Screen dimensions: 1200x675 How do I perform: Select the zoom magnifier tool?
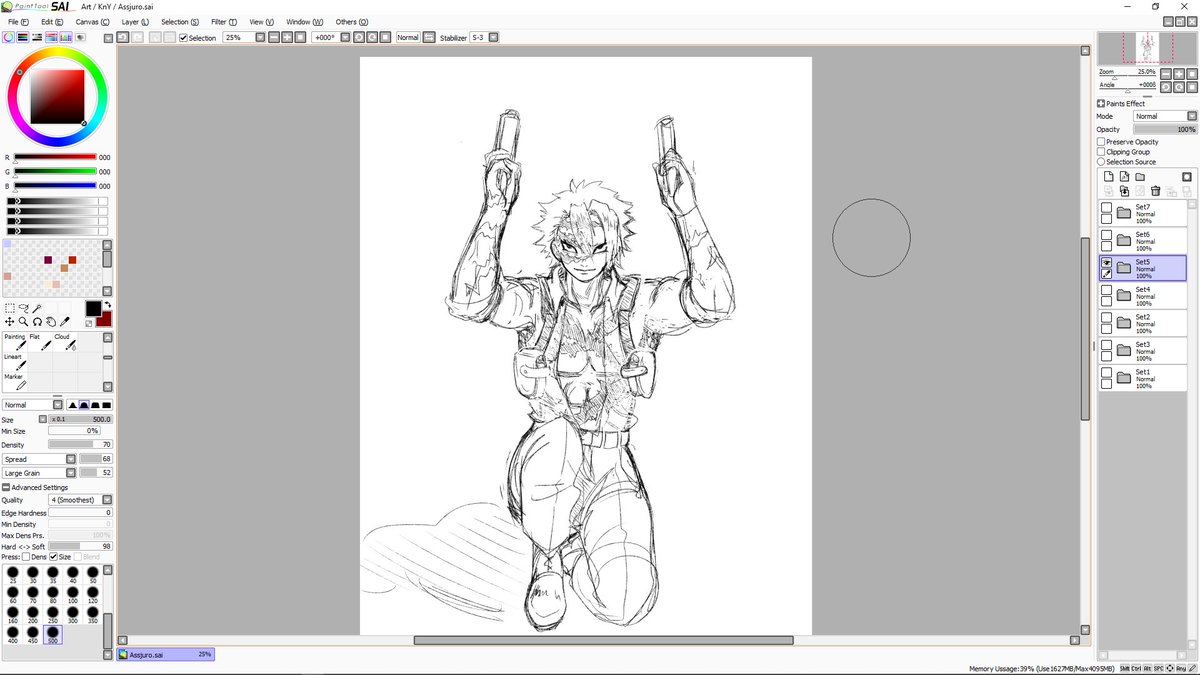pyautogui.click(x=23, y=322)
